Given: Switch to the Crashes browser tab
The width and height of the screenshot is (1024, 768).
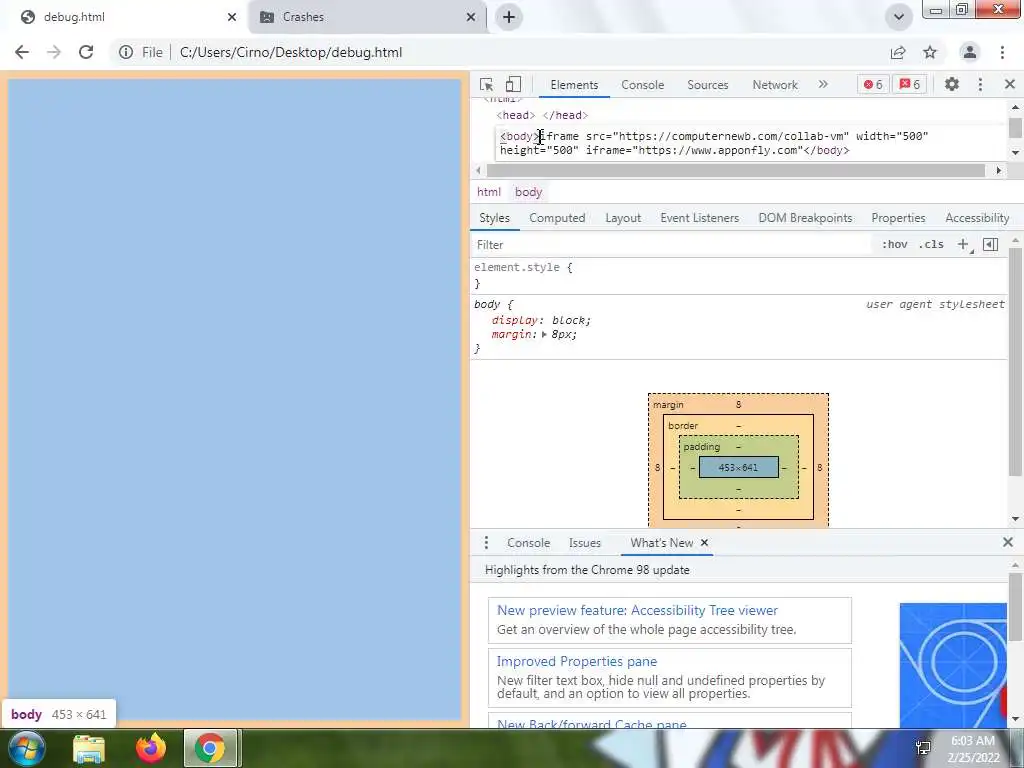Looking at the screenshot, I should click(368, 17).
